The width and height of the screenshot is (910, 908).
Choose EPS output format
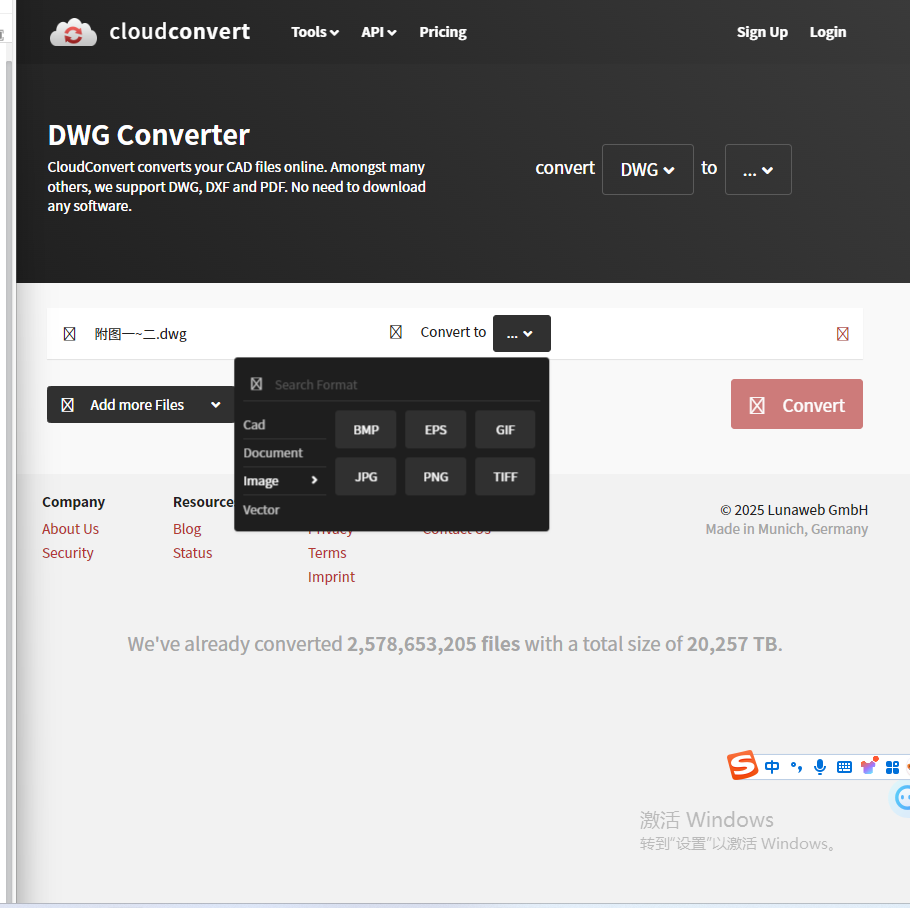pyautogui.click(x=435, y=430)
